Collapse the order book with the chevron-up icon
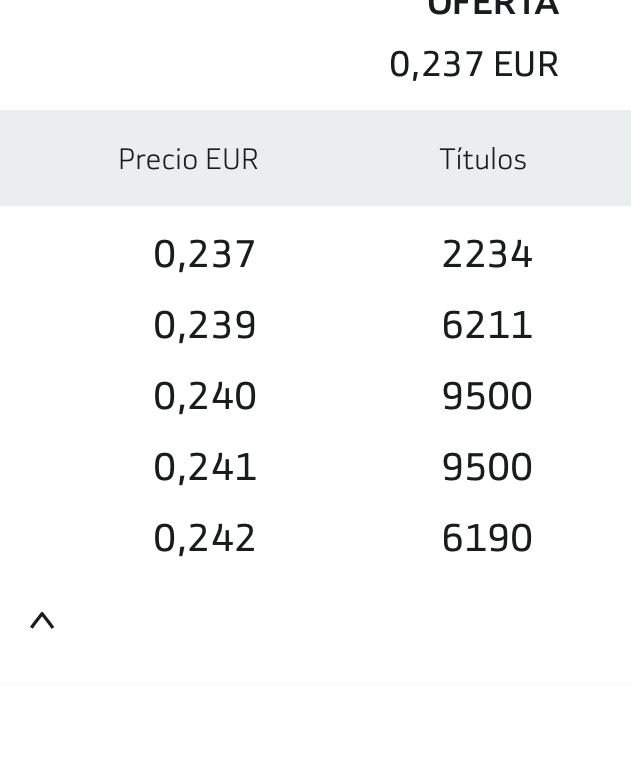The width and height of the screenshot is (631, 761). [x=42, y=621]
